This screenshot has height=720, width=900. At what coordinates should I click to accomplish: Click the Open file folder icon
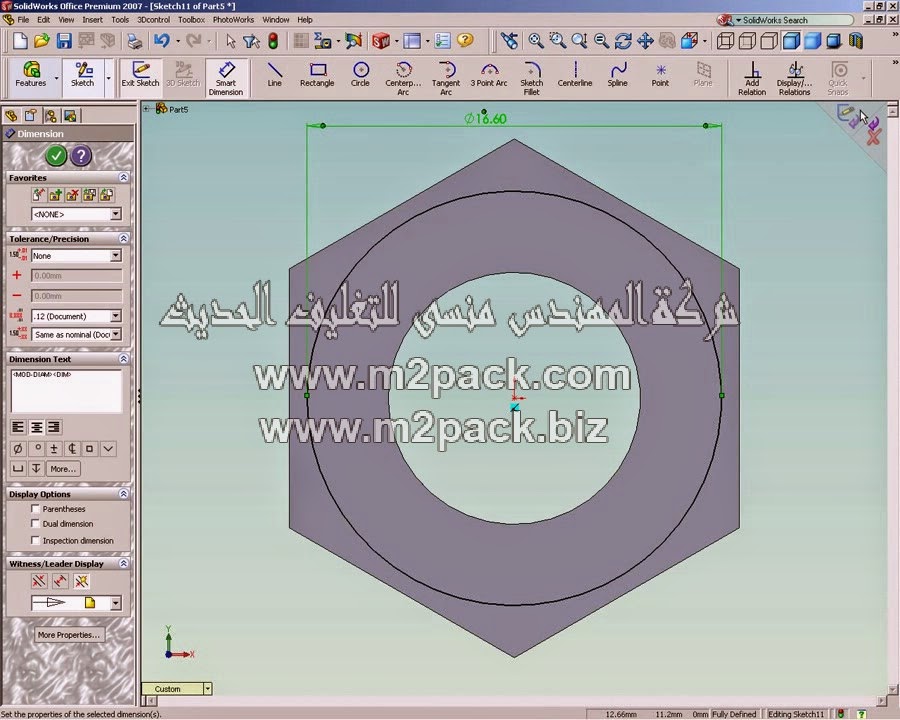(x=41, y=41)
